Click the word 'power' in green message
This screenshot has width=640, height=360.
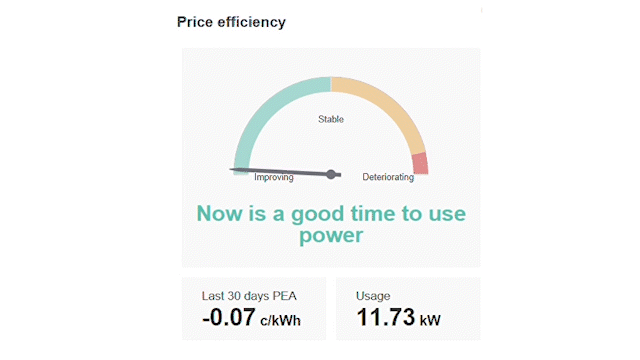point(331,236)
